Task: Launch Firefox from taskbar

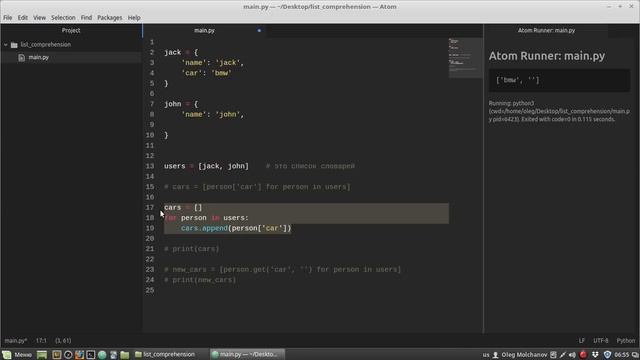Action: pos(79,355)
